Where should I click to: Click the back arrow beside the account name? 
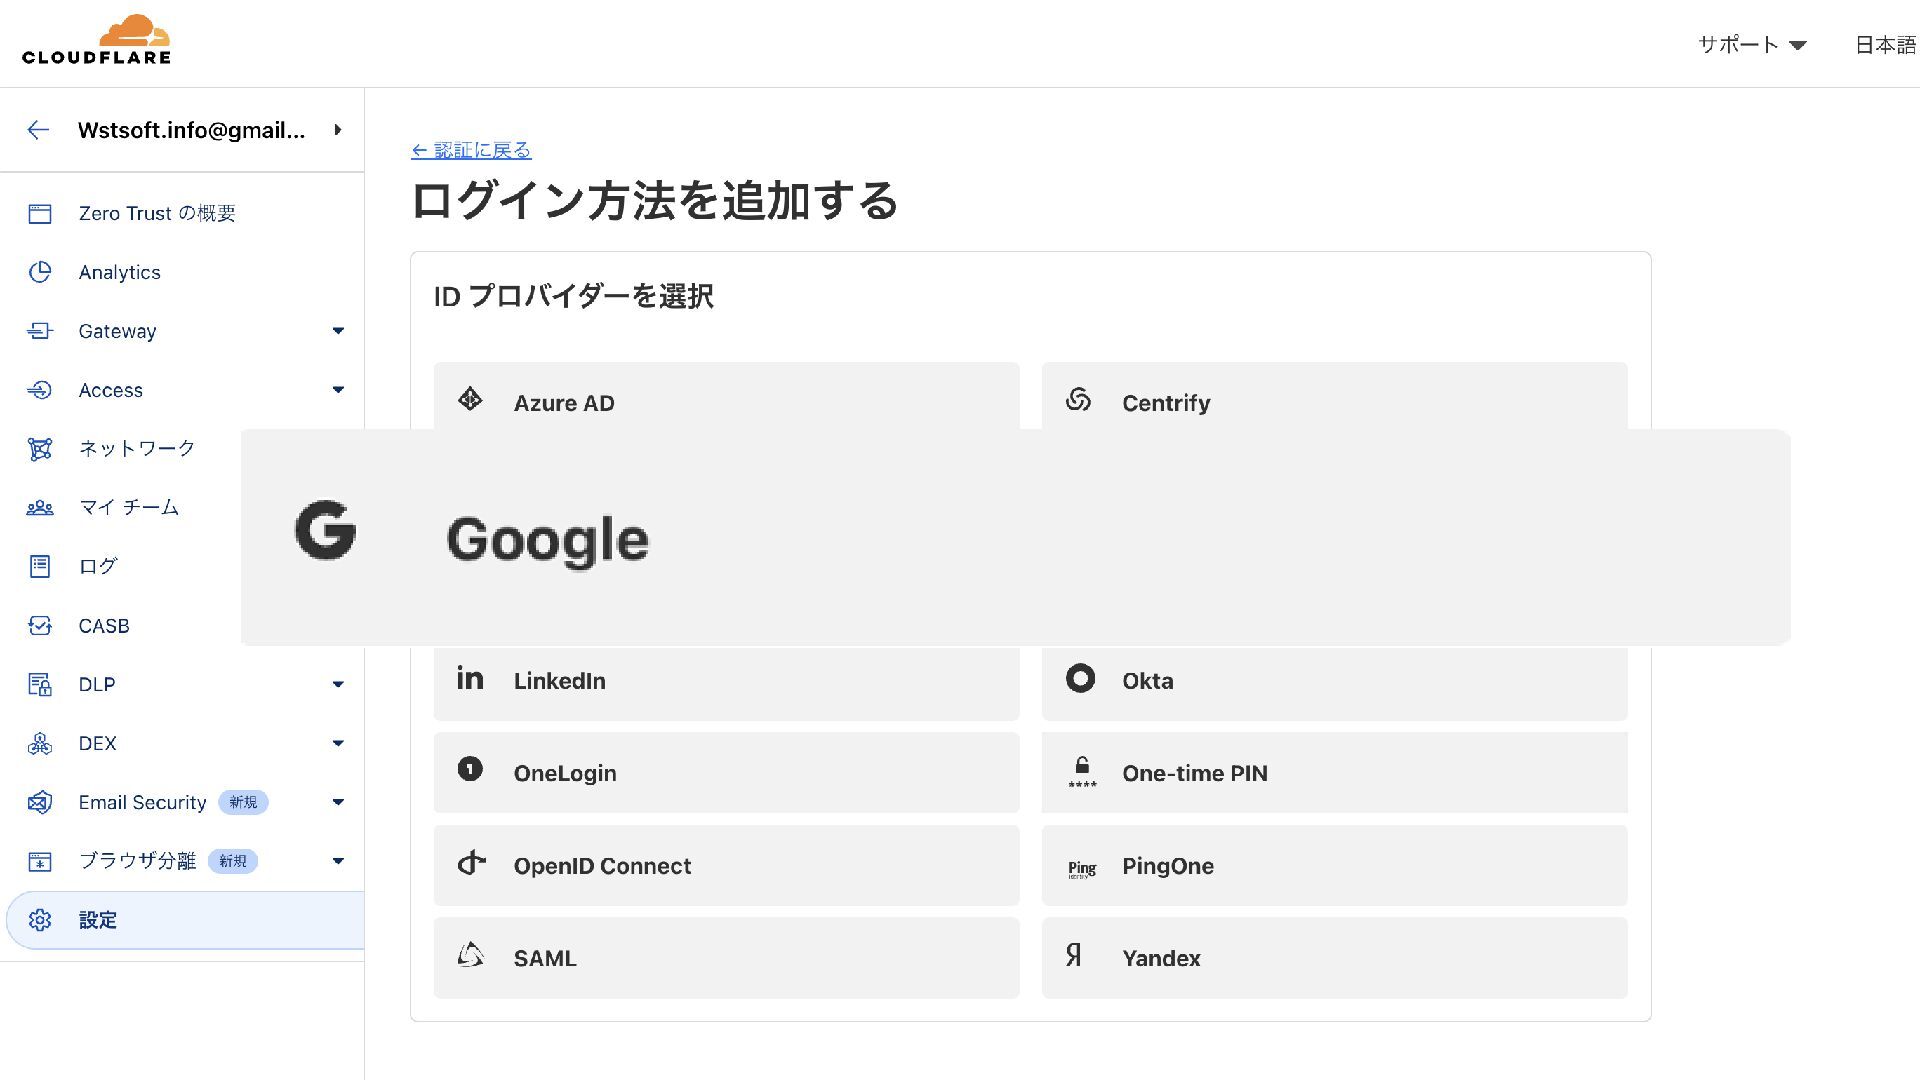(38, 130)
